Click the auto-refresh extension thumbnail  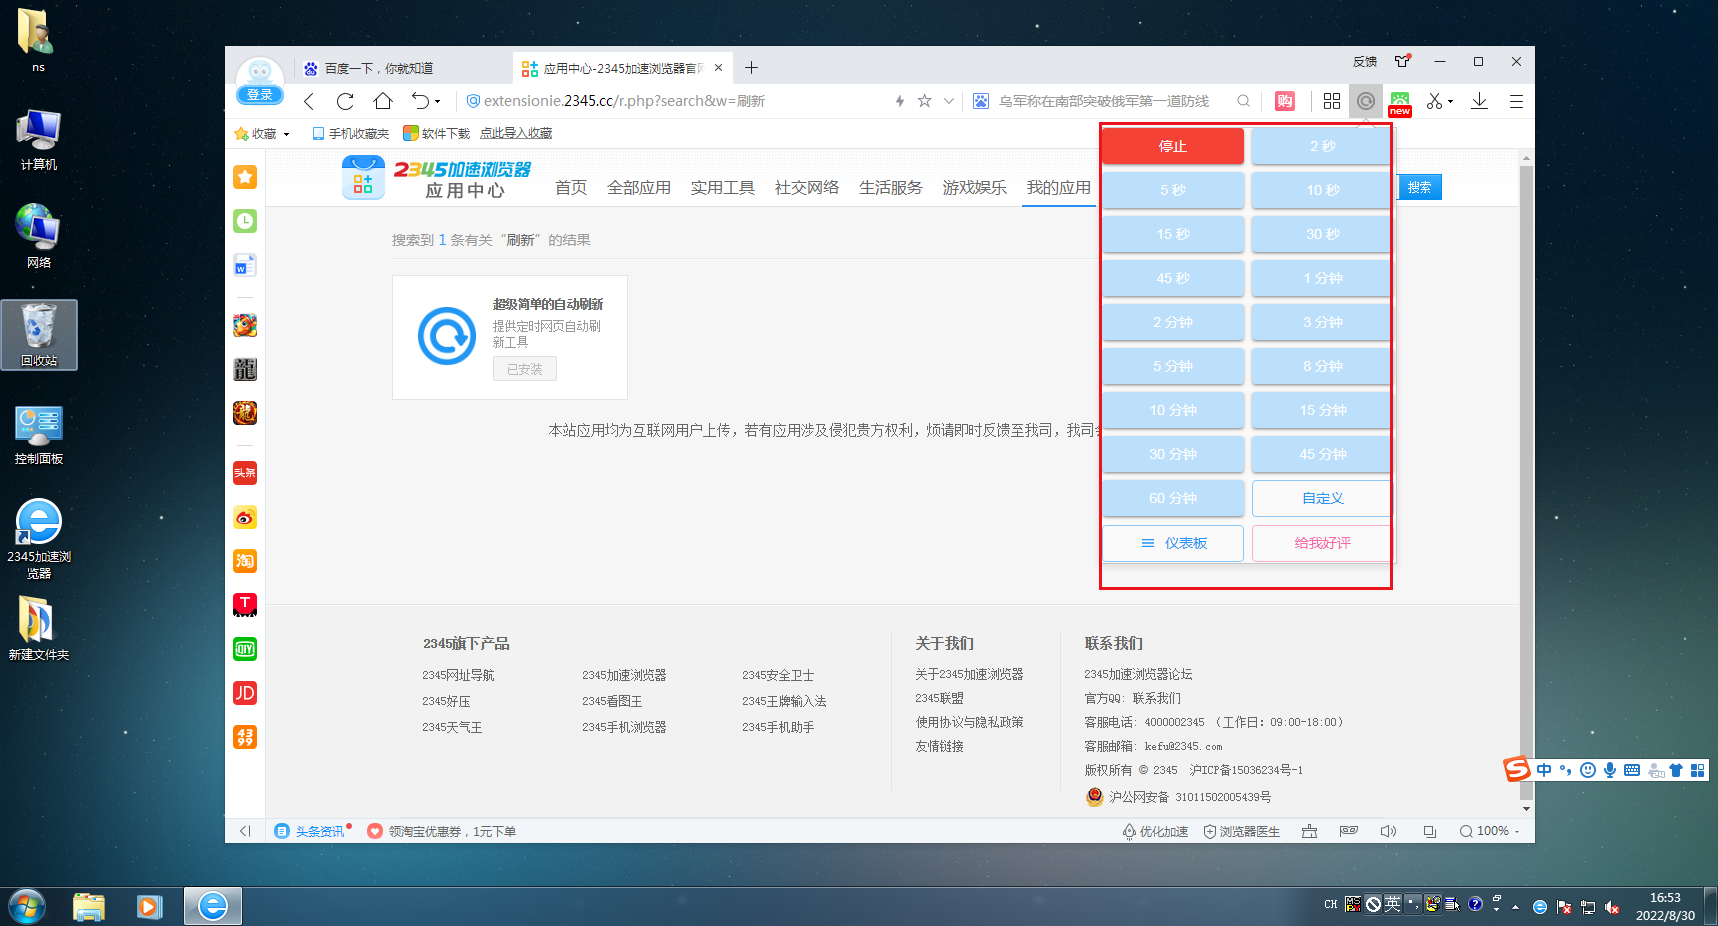pyautogui.click(x=446, y=336)
